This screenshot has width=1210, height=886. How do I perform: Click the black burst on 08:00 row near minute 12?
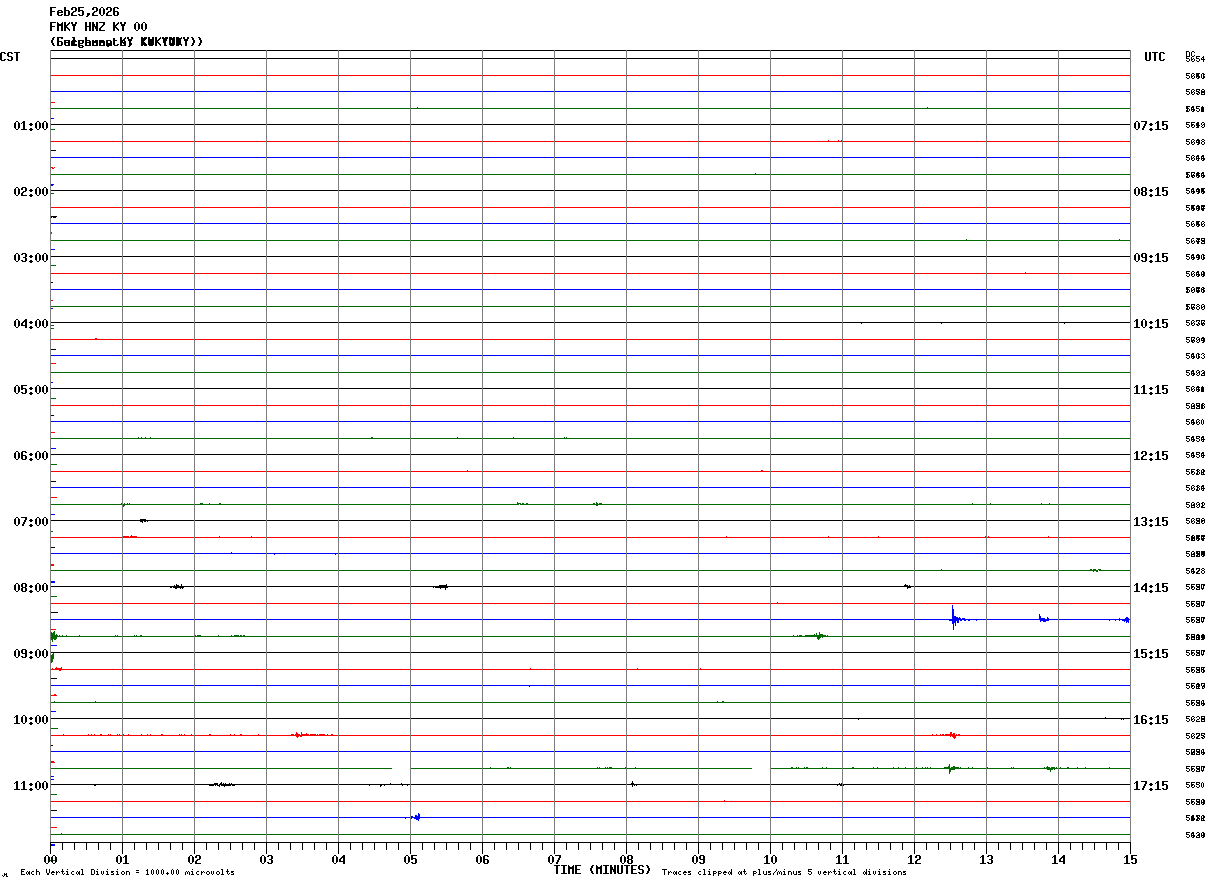[907, 586]
